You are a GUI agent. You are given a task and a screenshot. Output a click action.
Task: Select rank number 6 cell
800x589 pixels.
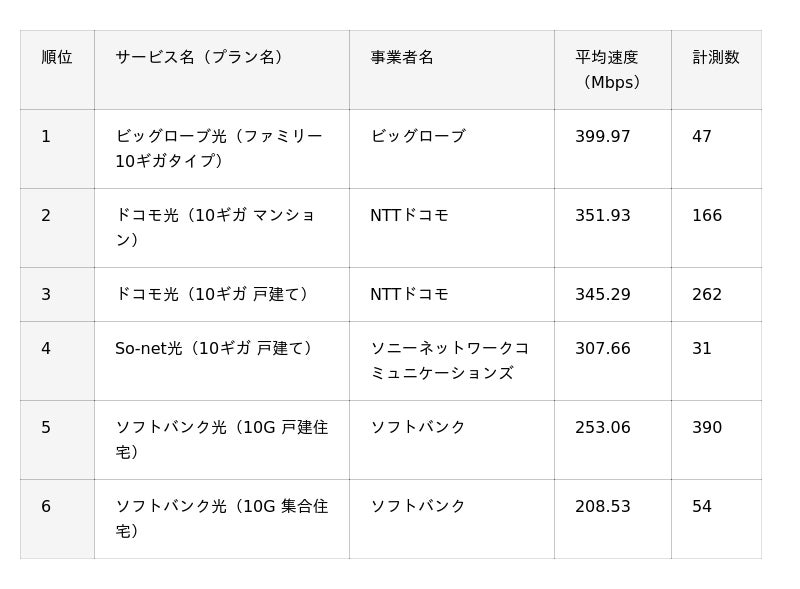click(57, 519)
